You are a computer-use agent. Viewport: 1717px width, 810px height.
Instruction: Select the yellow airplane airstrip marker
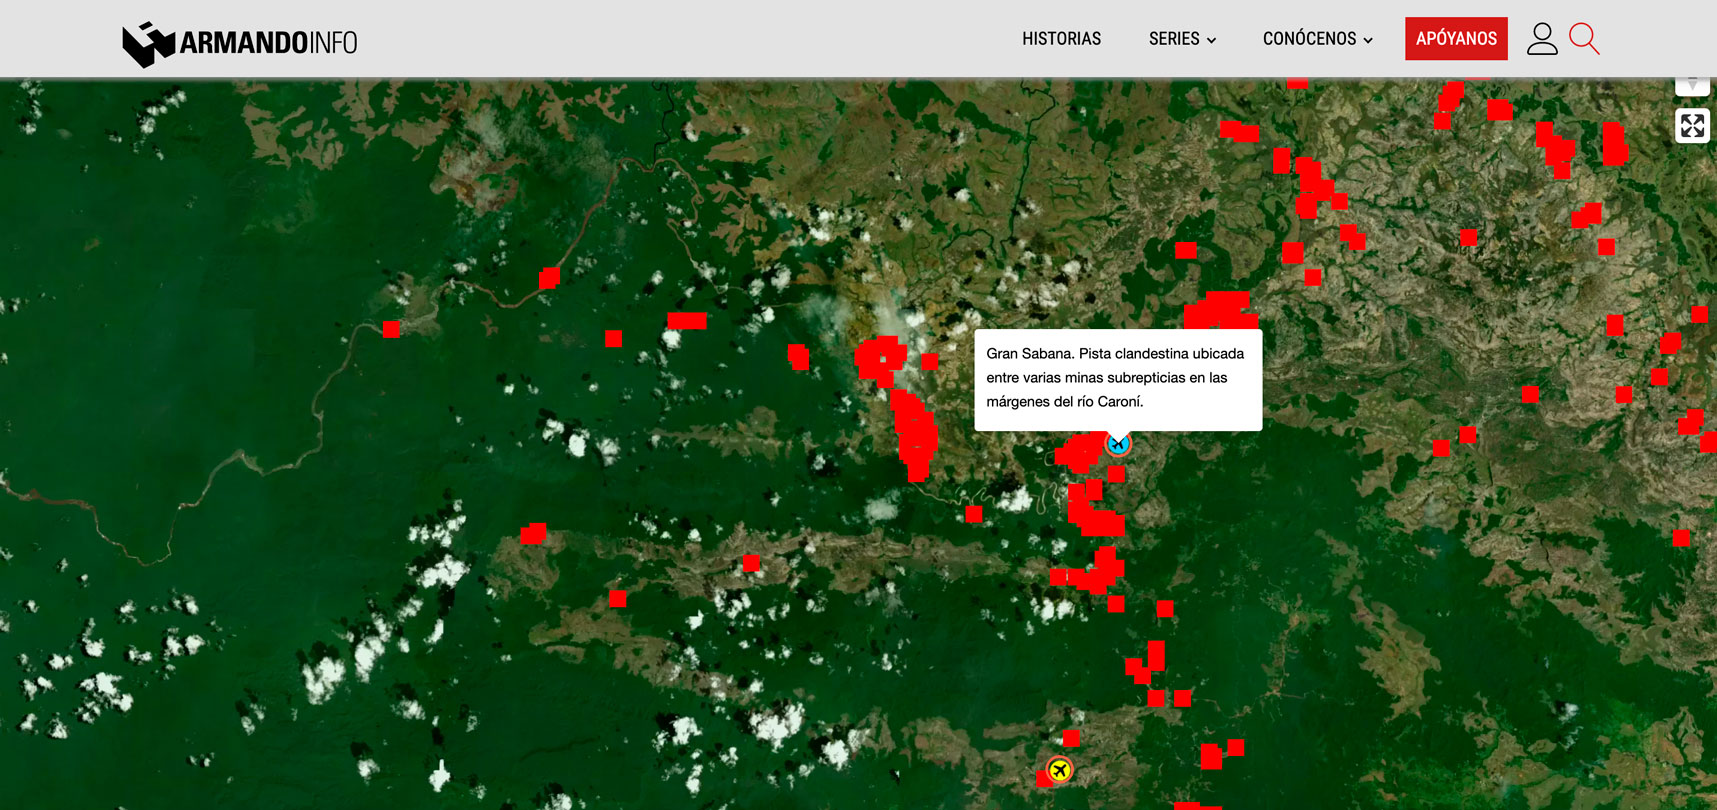(1059, 769)
